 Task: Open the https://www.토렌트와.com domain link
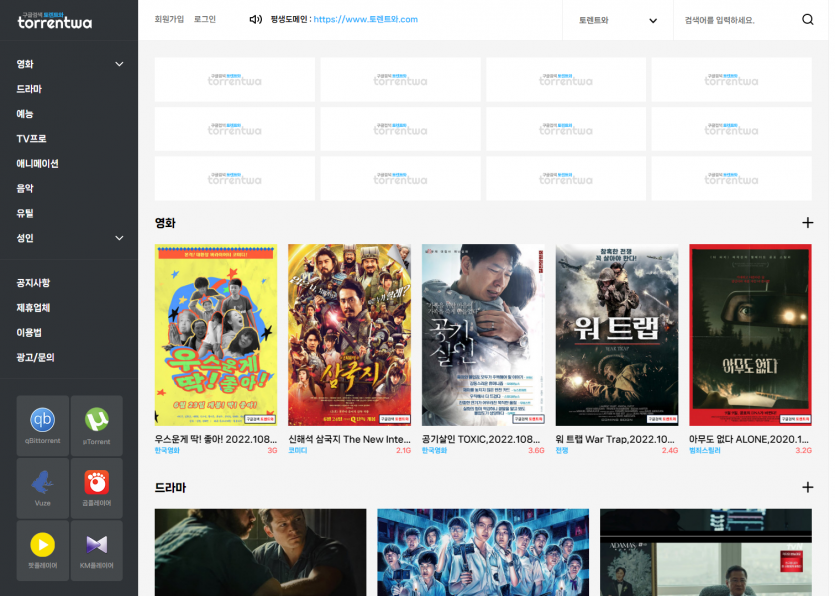pos(365,19)
